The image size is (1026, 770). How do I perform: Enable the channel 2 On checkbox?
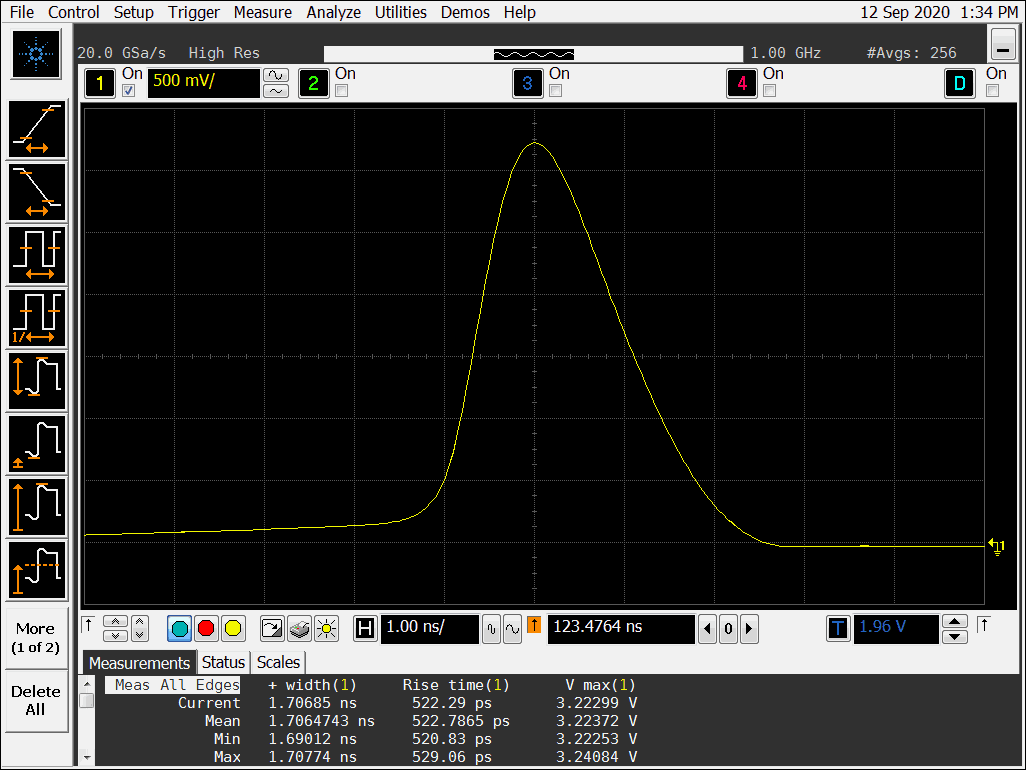[342, 91]
